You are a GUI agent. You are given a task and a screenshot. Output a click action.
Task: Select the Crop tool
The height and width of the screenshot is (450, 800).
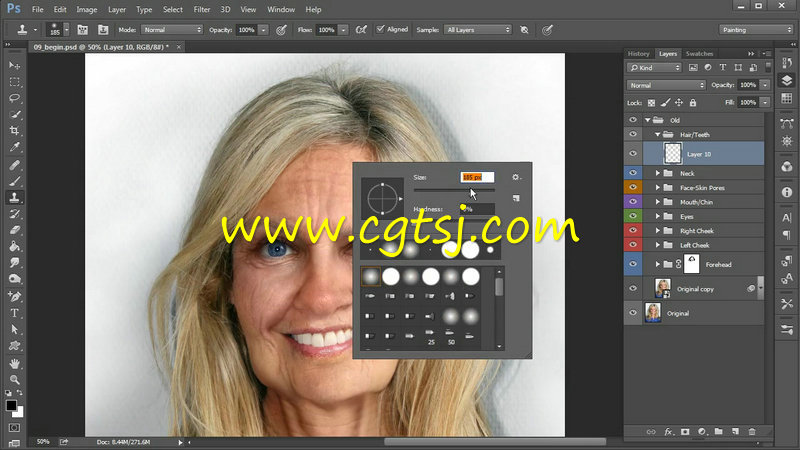[14, 131]
